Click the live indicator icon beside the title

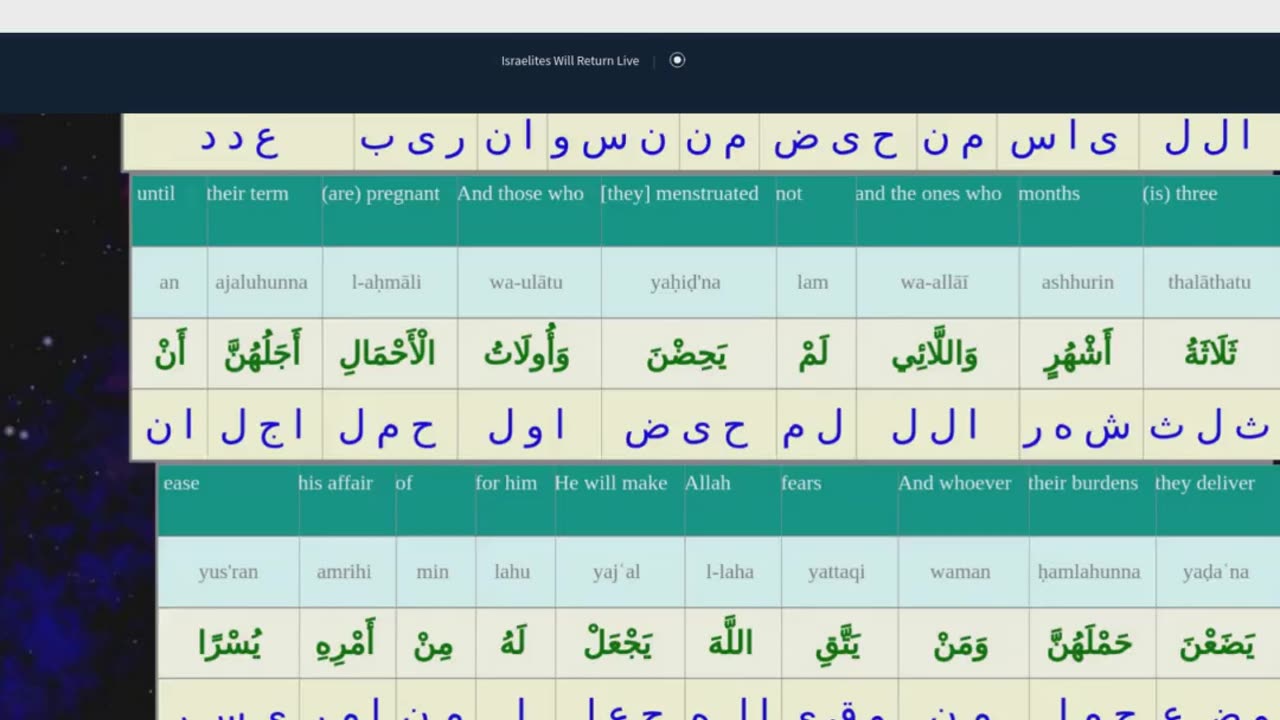tap(677, 60)
